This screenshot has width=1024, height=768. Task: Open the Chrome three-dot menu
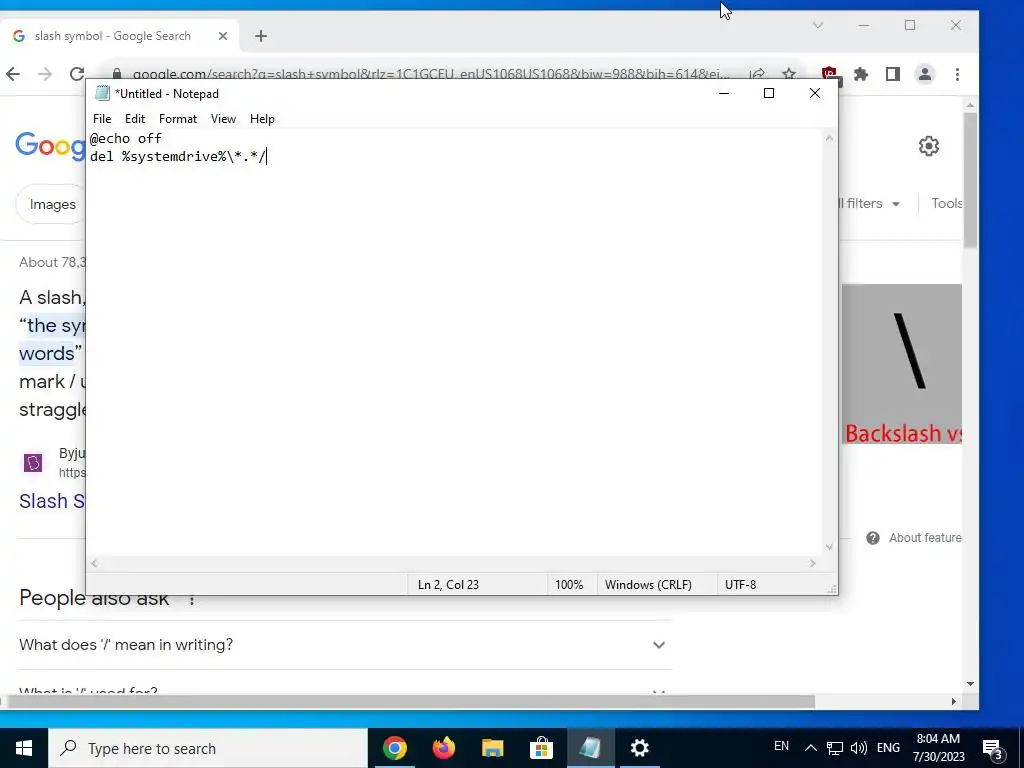coord(957,74)
